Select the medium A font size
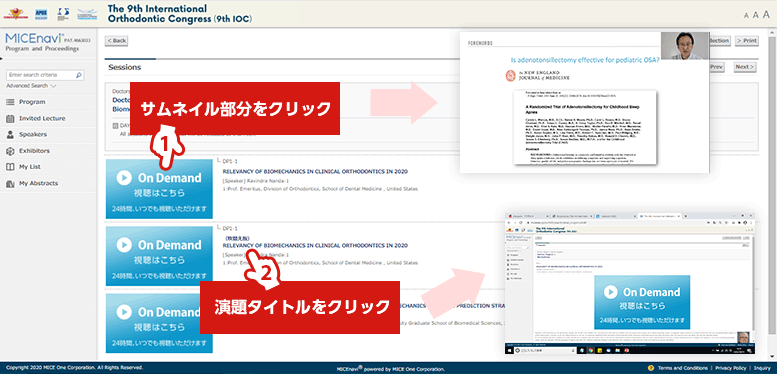This screenshot has width=777, height=374. [756, 15]
